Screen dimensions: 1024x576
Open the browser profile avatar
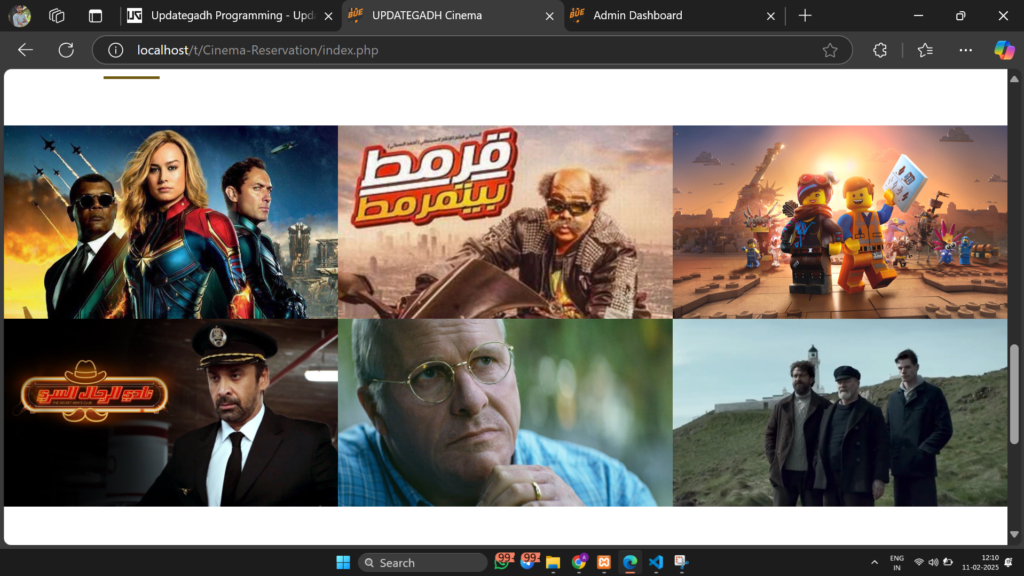click(x=20, y=16)
